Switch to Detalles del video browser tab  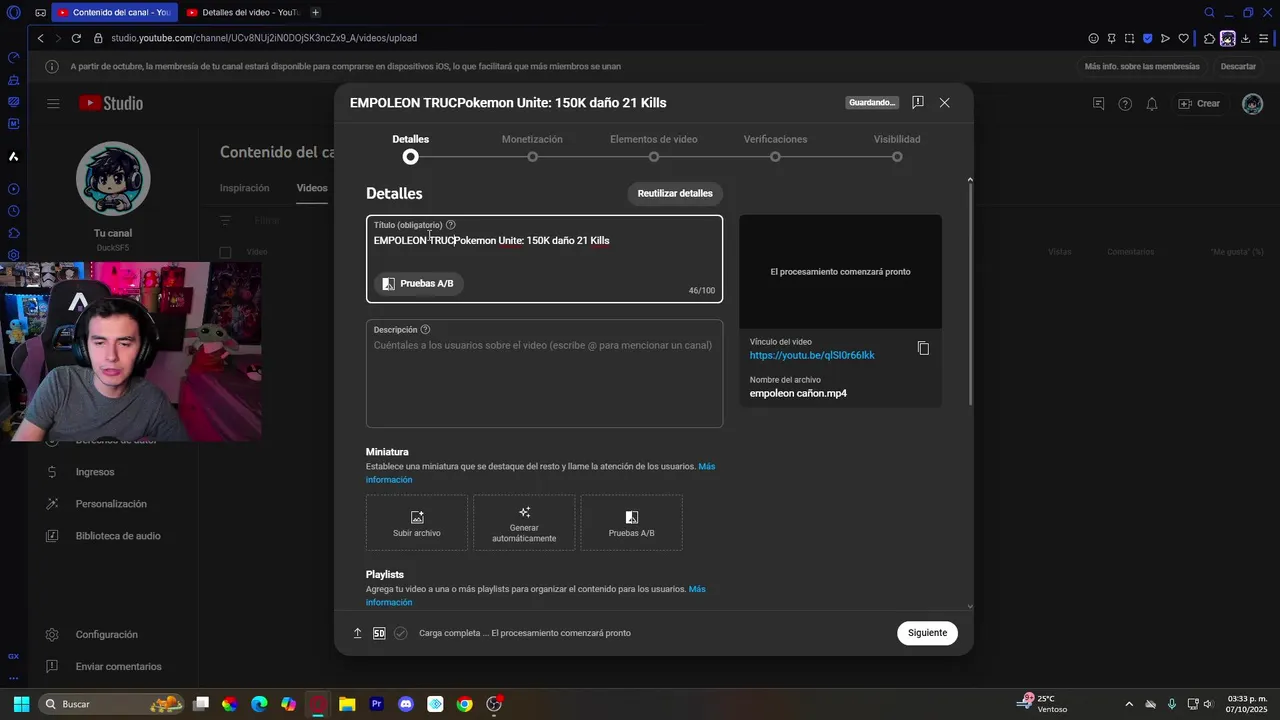[243, 13]
